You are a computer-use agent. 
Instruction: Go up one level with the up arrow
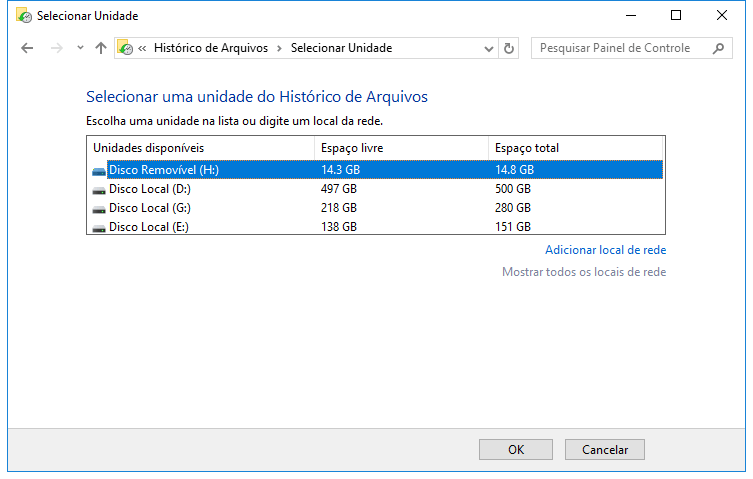tap(101, 48)
